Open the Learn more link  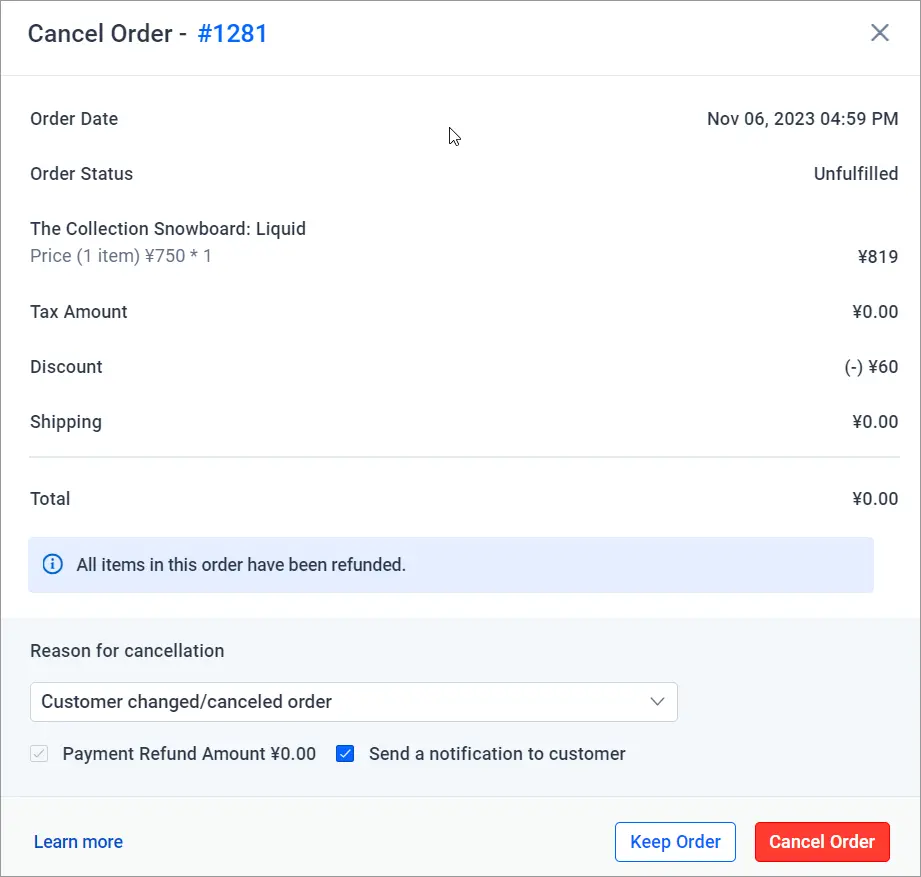tap(78, 842)
